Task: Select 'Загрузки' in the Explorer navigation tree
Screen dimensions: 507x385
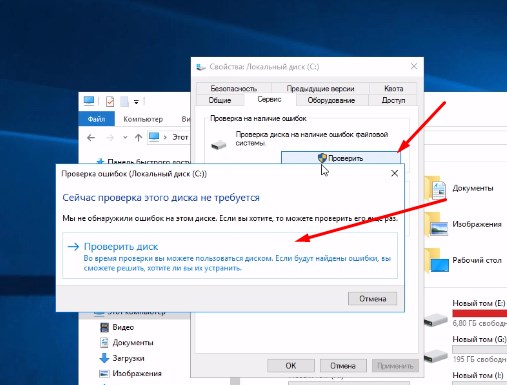Action: tap(128, 358)
